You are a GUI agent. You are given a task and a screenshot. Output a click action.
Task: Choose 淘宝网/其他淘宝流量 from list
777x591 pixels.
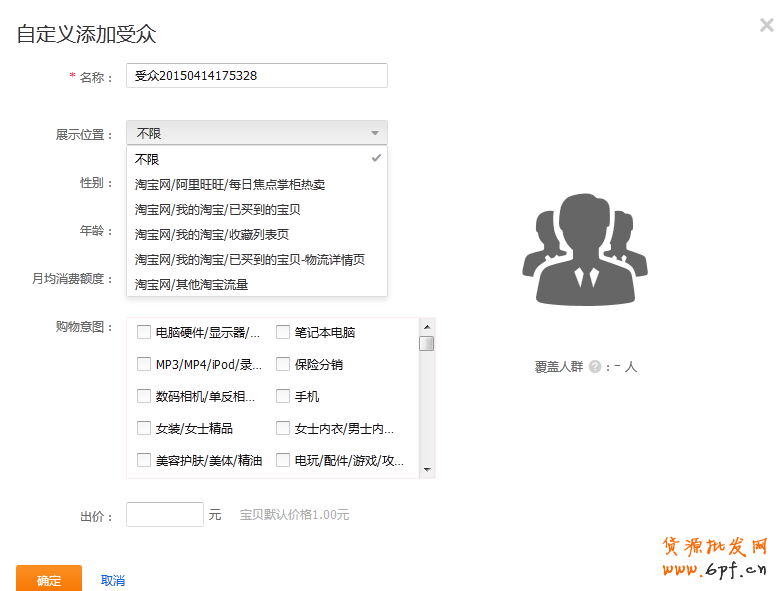pyautogui.click(x=191, y=284)
